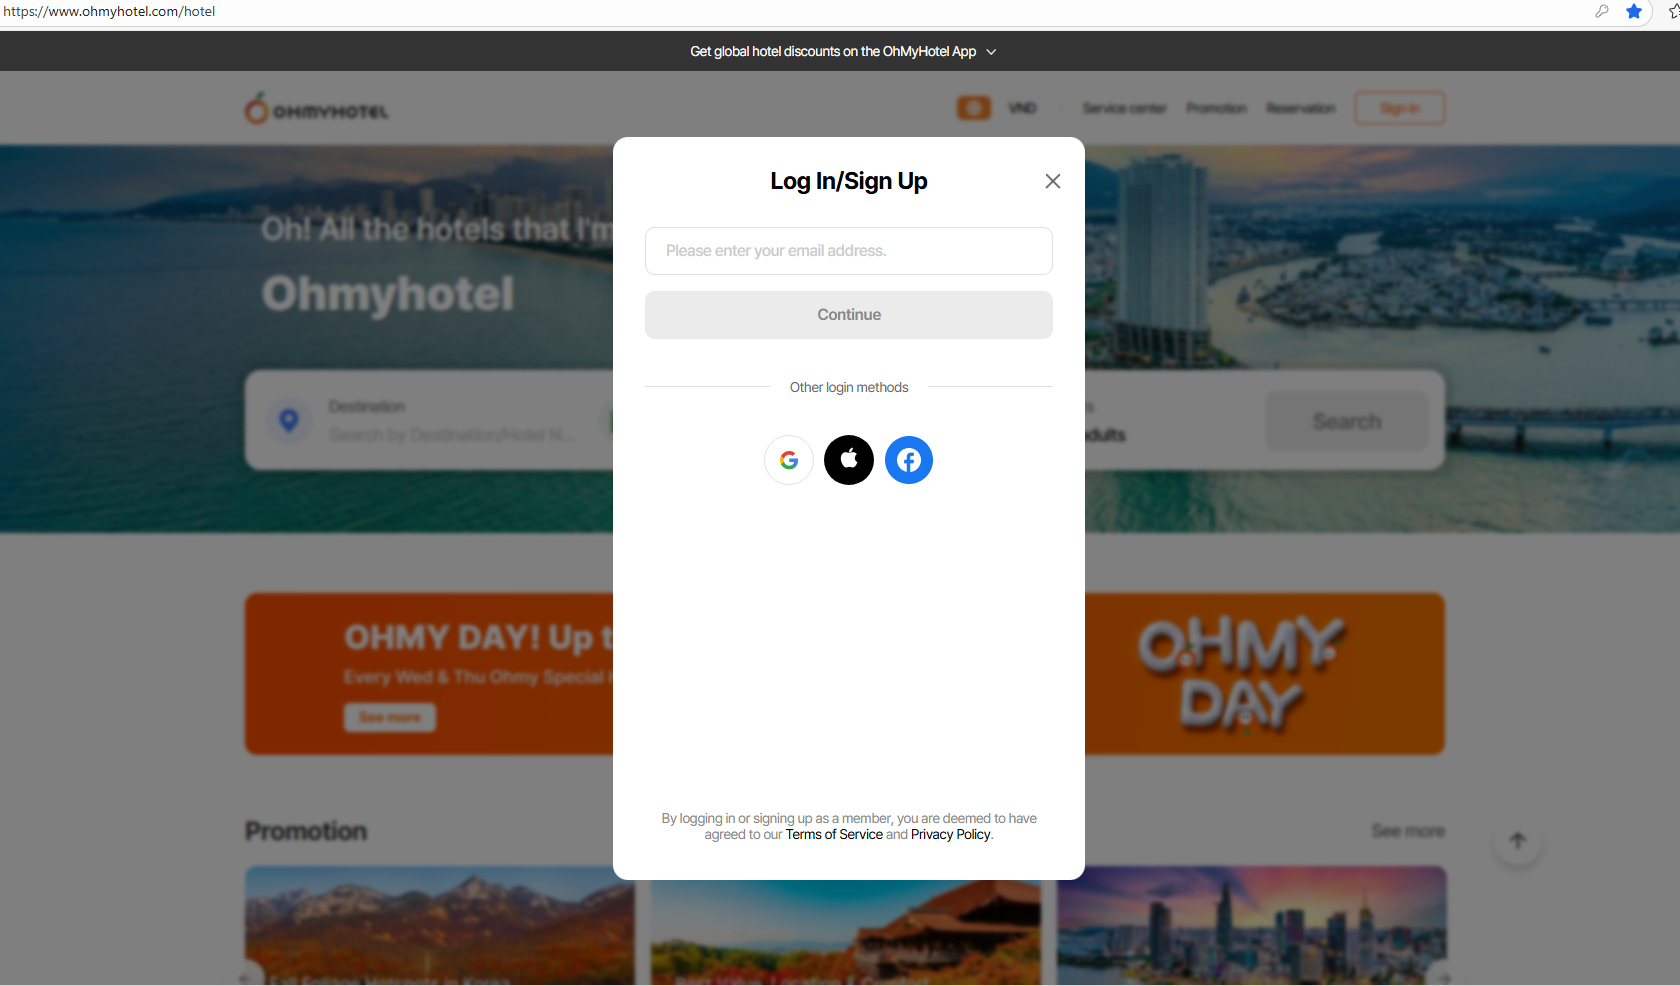Click the OhMyHotel logo in header
This screenshot has height=986, width=1680.
click(316, 108)
